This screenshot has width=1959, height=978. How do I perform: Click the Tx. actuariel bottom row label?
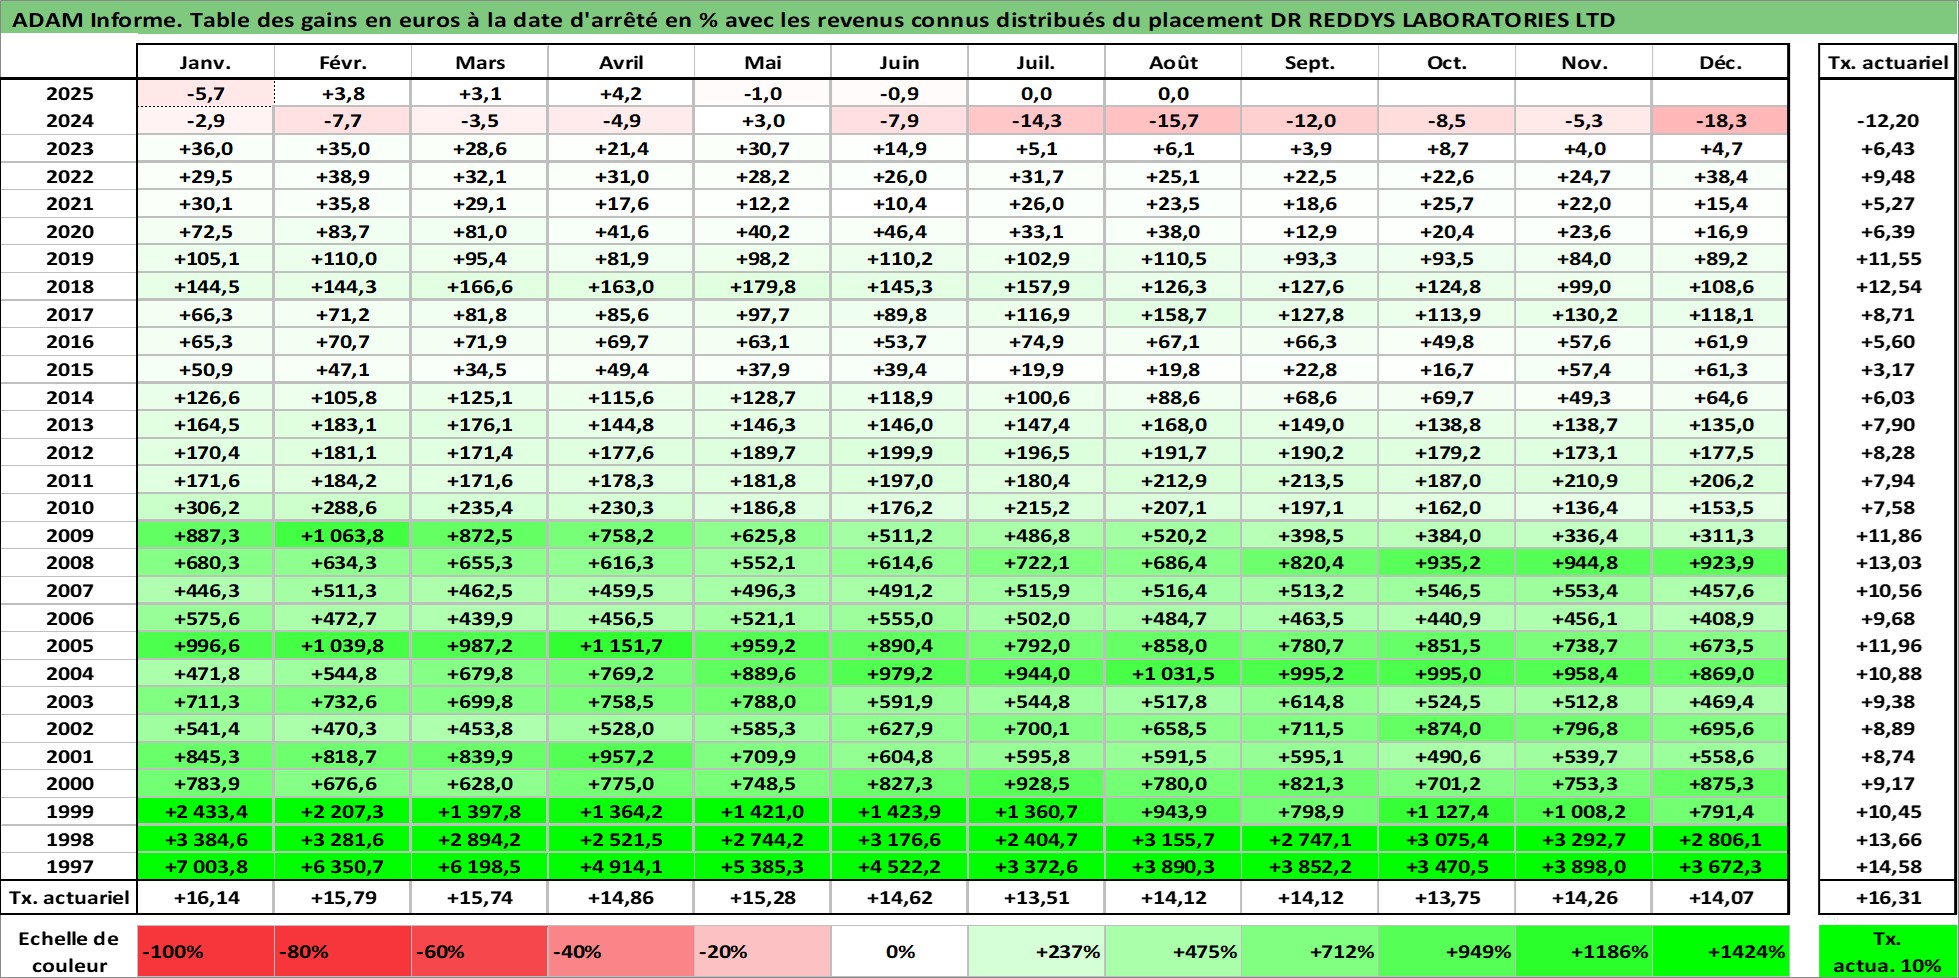tap(69, 897)
